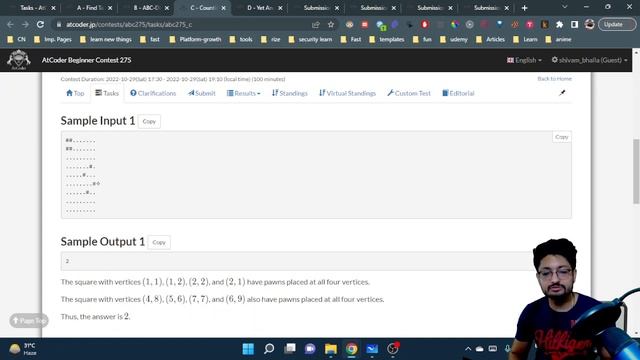Open the CN bookmarks folder
This screenshot has width=640, height=360.
pos(17,40)
